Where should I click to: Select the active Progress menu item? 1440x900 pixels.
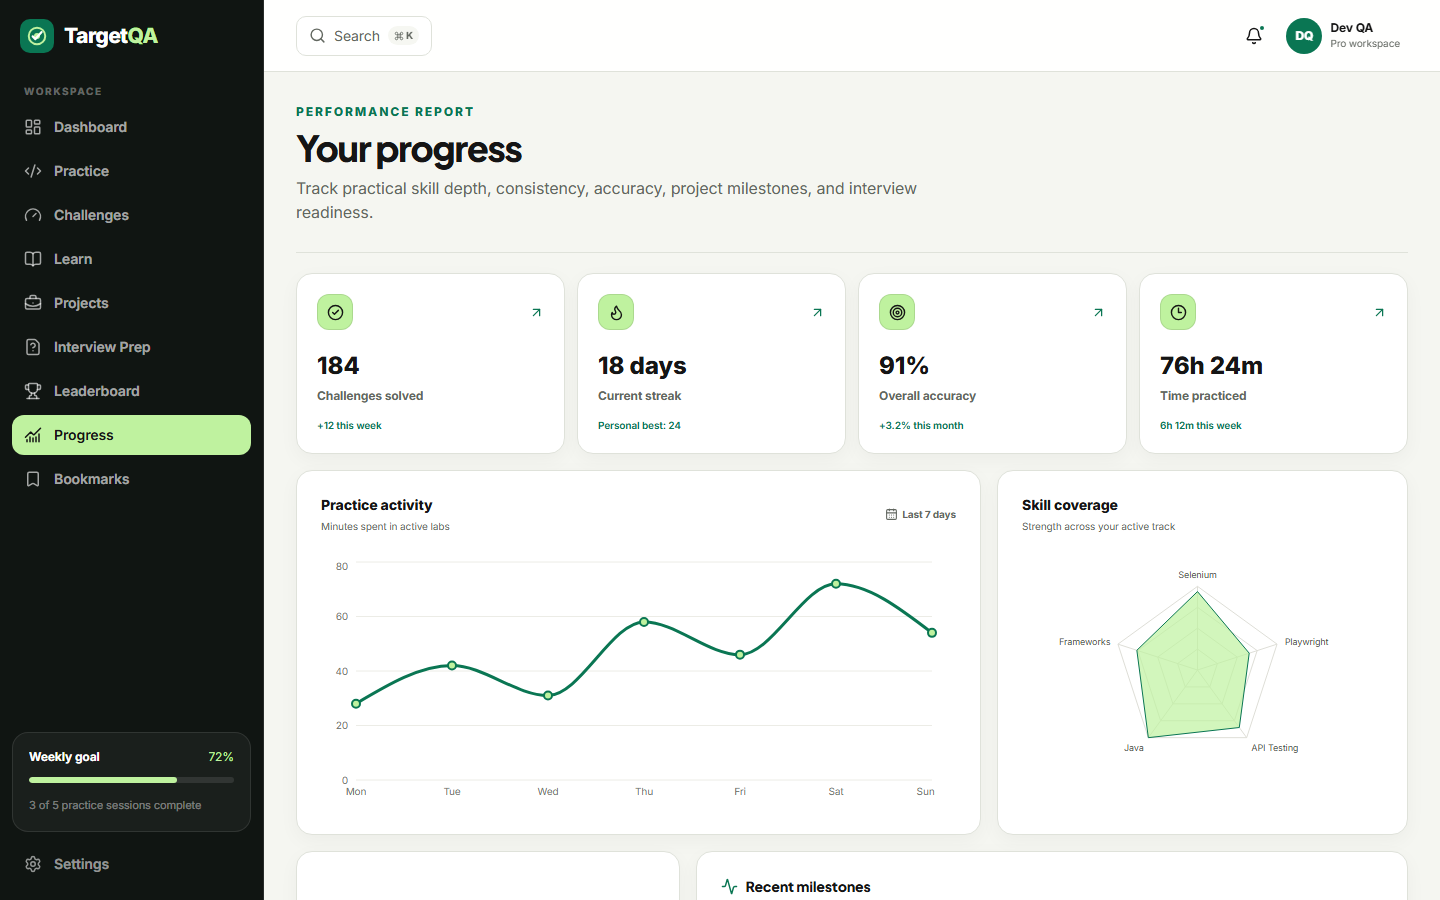click(131, 435)
